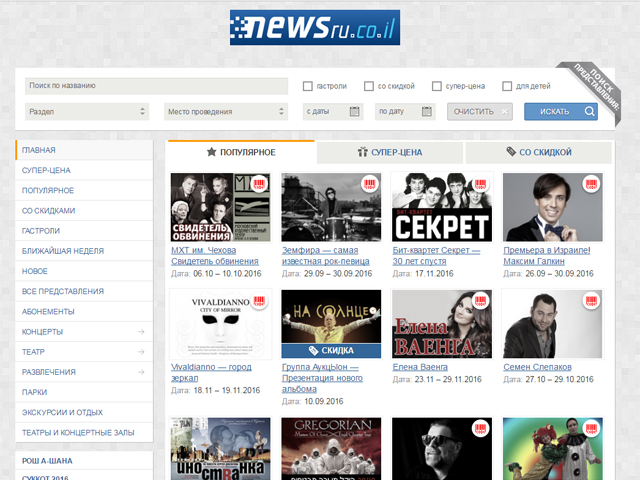Viewport: 640px width, 480px height.
Task: Switch to the Популярное tab
Action: (x=241, y=152)
